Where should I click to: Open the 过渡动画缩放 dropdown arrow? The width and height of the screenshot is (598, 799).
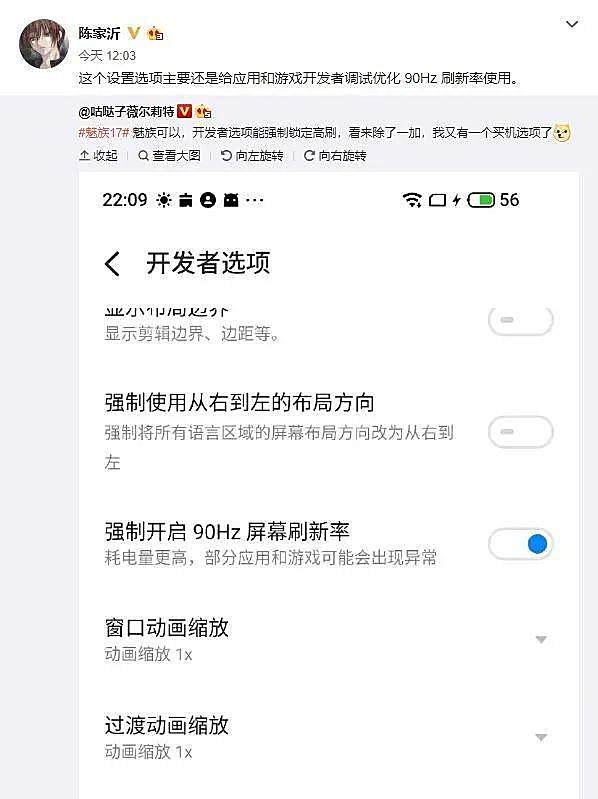[541, 737]
